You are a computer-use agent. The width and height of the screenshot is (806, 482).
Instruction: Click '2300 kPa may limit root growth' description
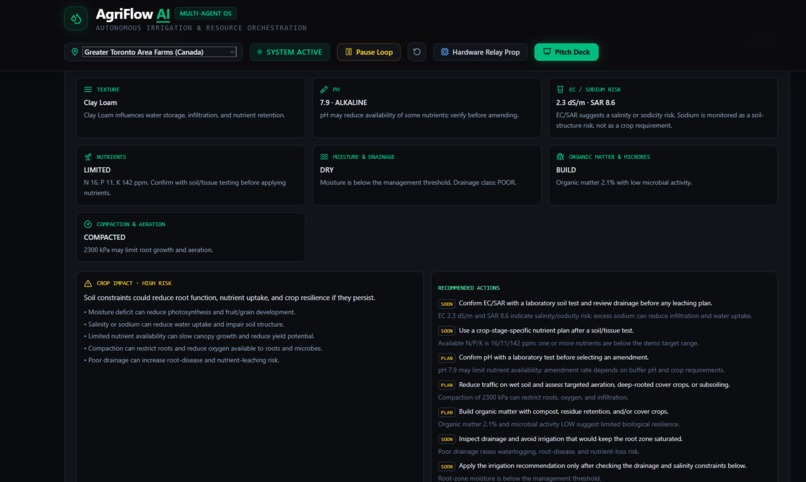click(148, 250)
